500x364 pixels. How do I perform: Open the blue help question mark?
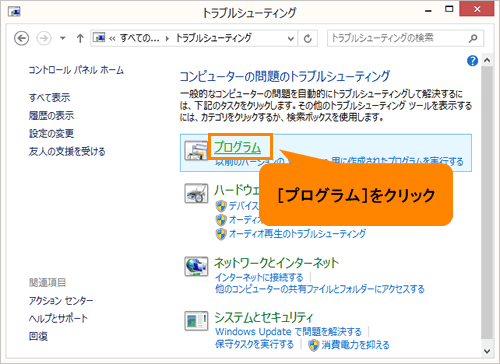(x=472, y=61)
